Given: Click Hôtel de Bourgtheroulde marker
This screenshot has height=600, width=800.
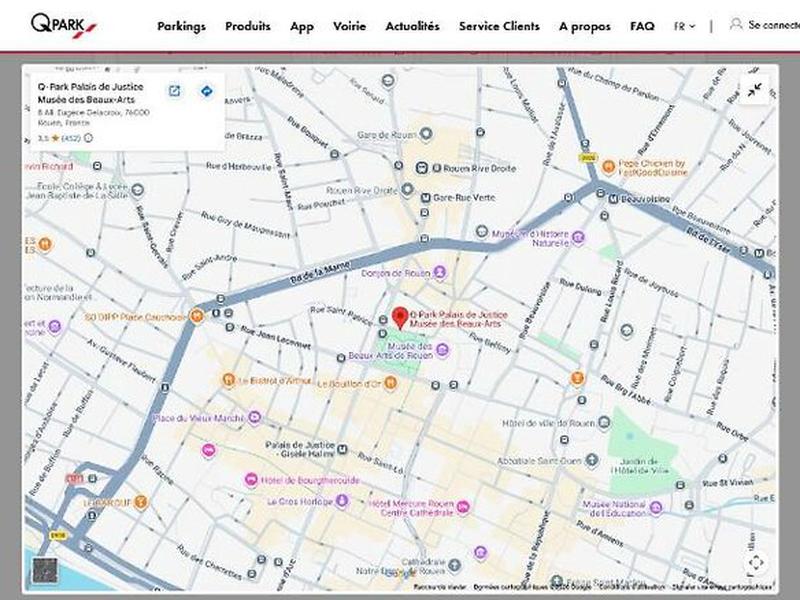Looking at the screenshot, I should point(251,480).
